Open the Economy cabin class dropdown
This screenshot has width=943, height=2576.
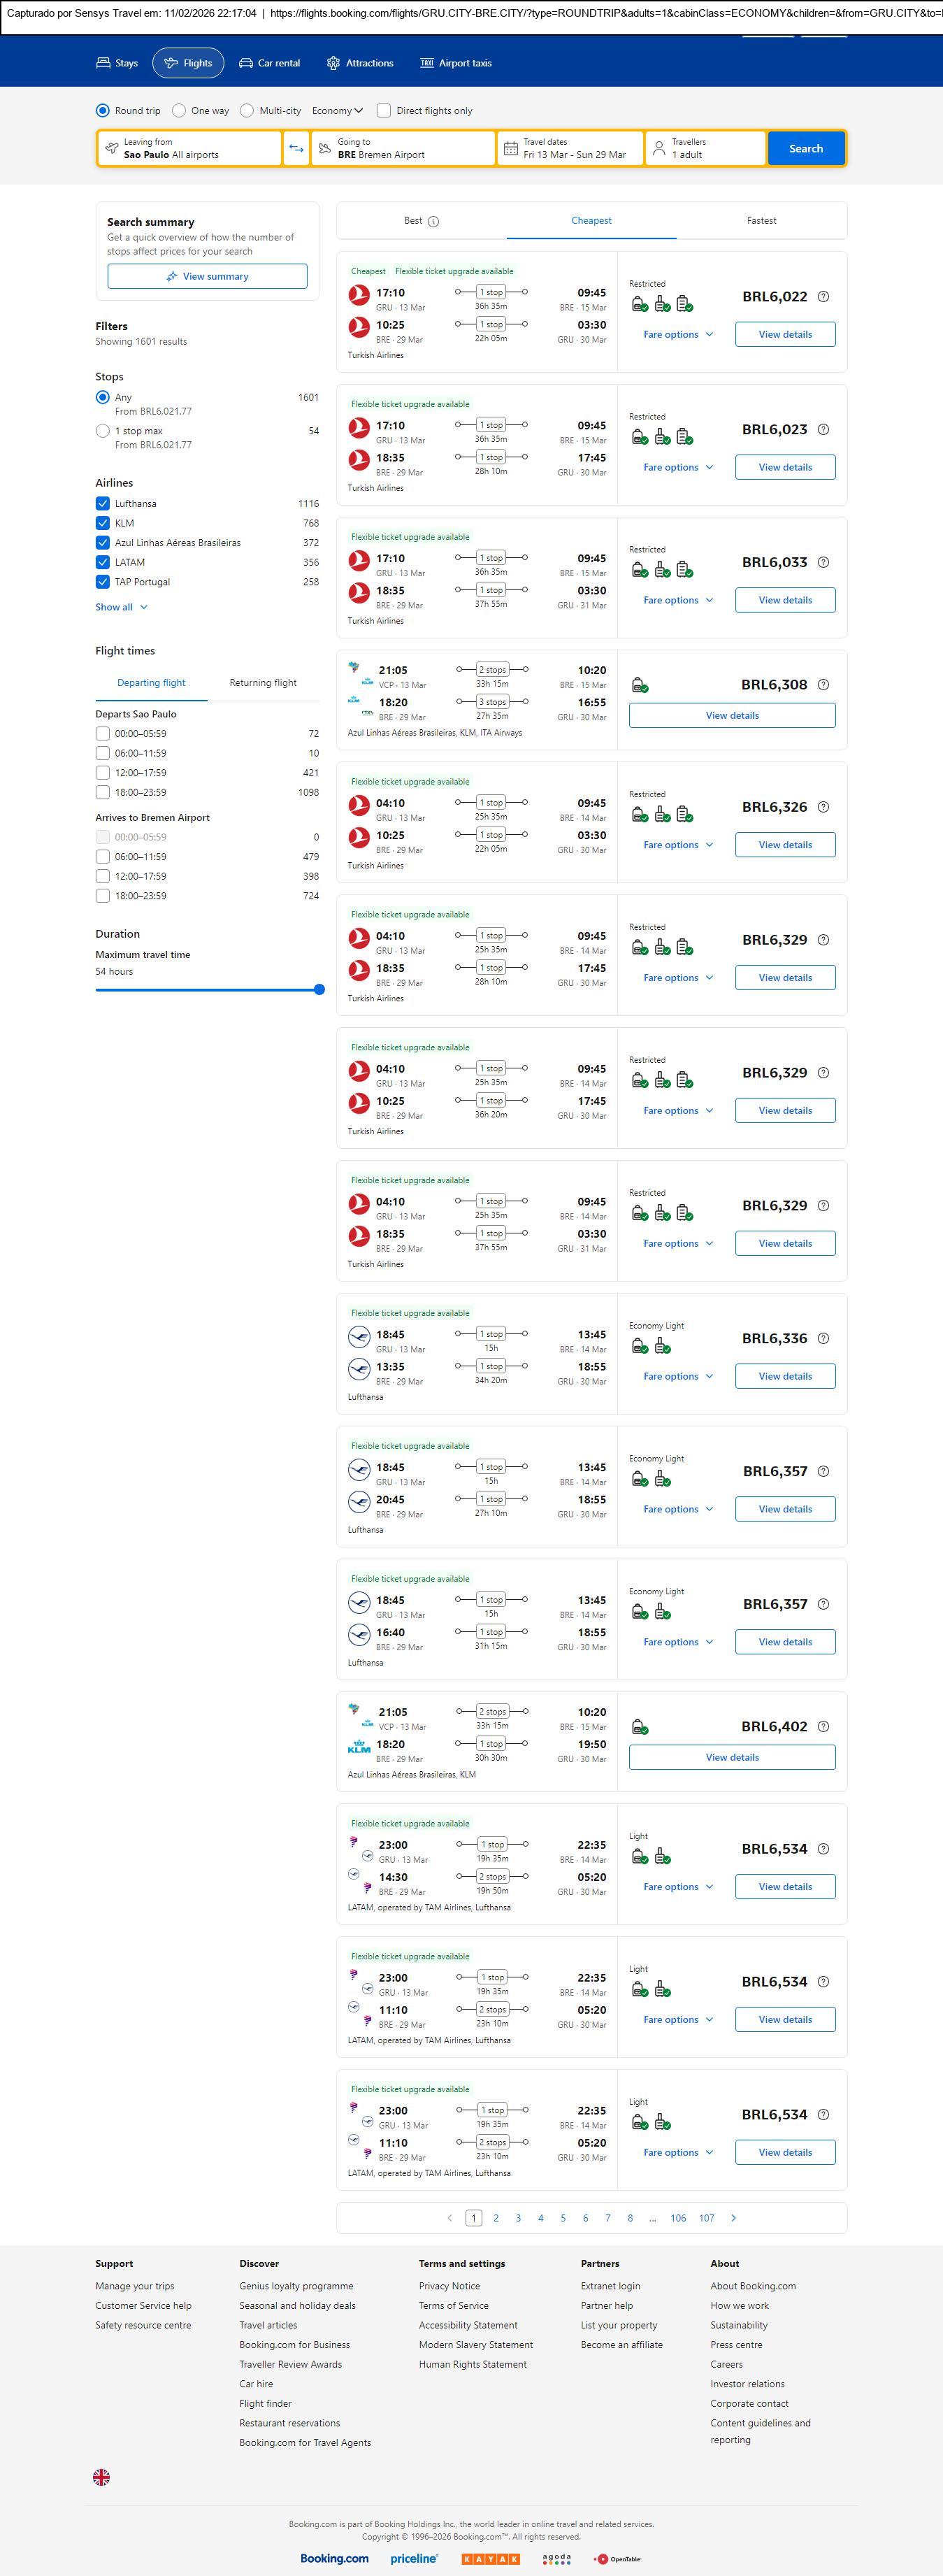tap(336, 111)
